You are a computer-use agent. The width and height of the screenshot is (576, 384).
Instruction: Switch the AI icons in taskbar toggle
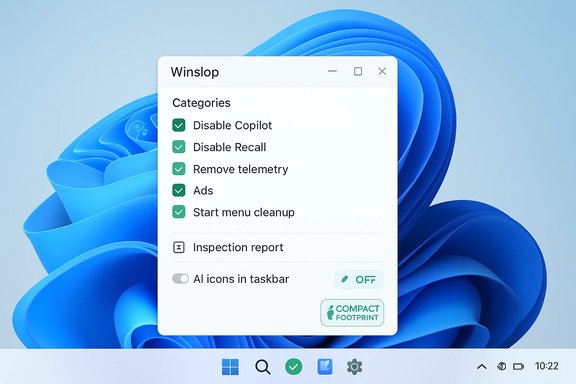[x=180, y=279]
